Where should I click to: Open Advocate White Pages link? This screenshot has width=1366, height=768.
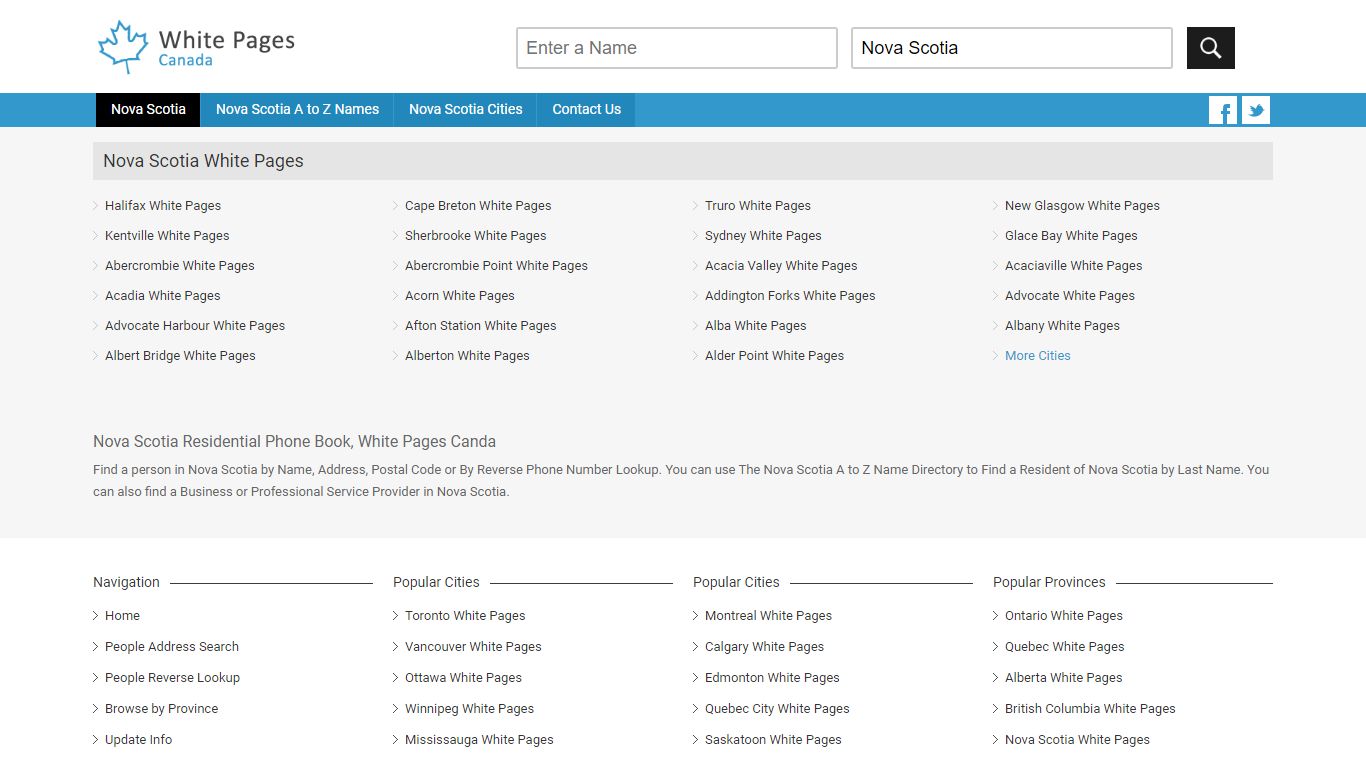click(x=1070, y=296)
